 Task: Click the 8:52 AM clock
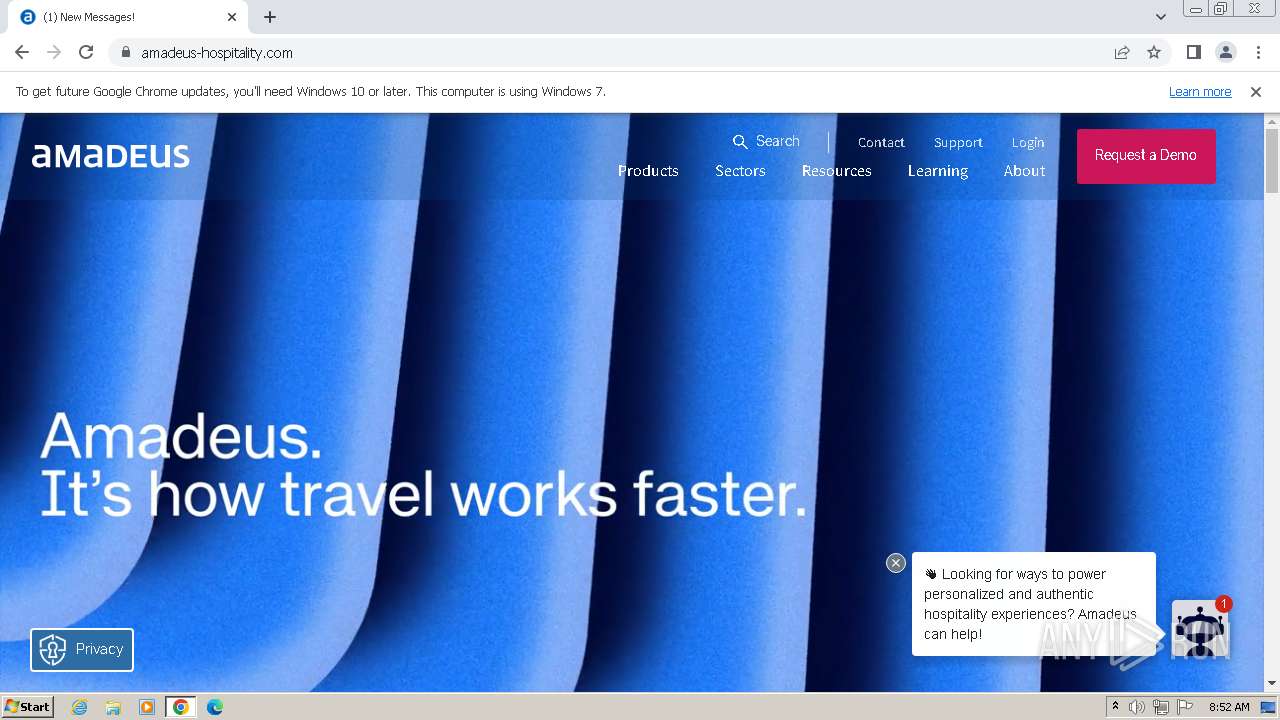(x=1229, y=707)
